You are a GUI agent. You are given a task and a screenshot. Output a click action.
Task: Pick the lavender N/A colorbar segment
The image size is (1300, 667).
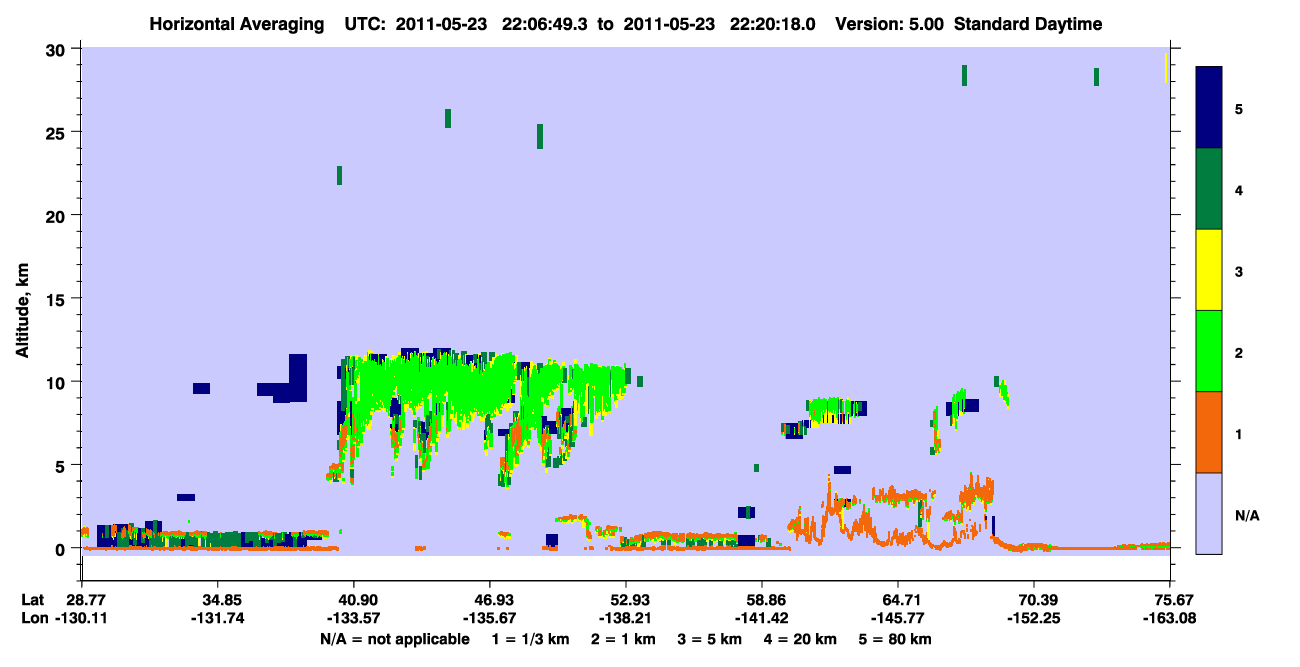click(1209, 513)
